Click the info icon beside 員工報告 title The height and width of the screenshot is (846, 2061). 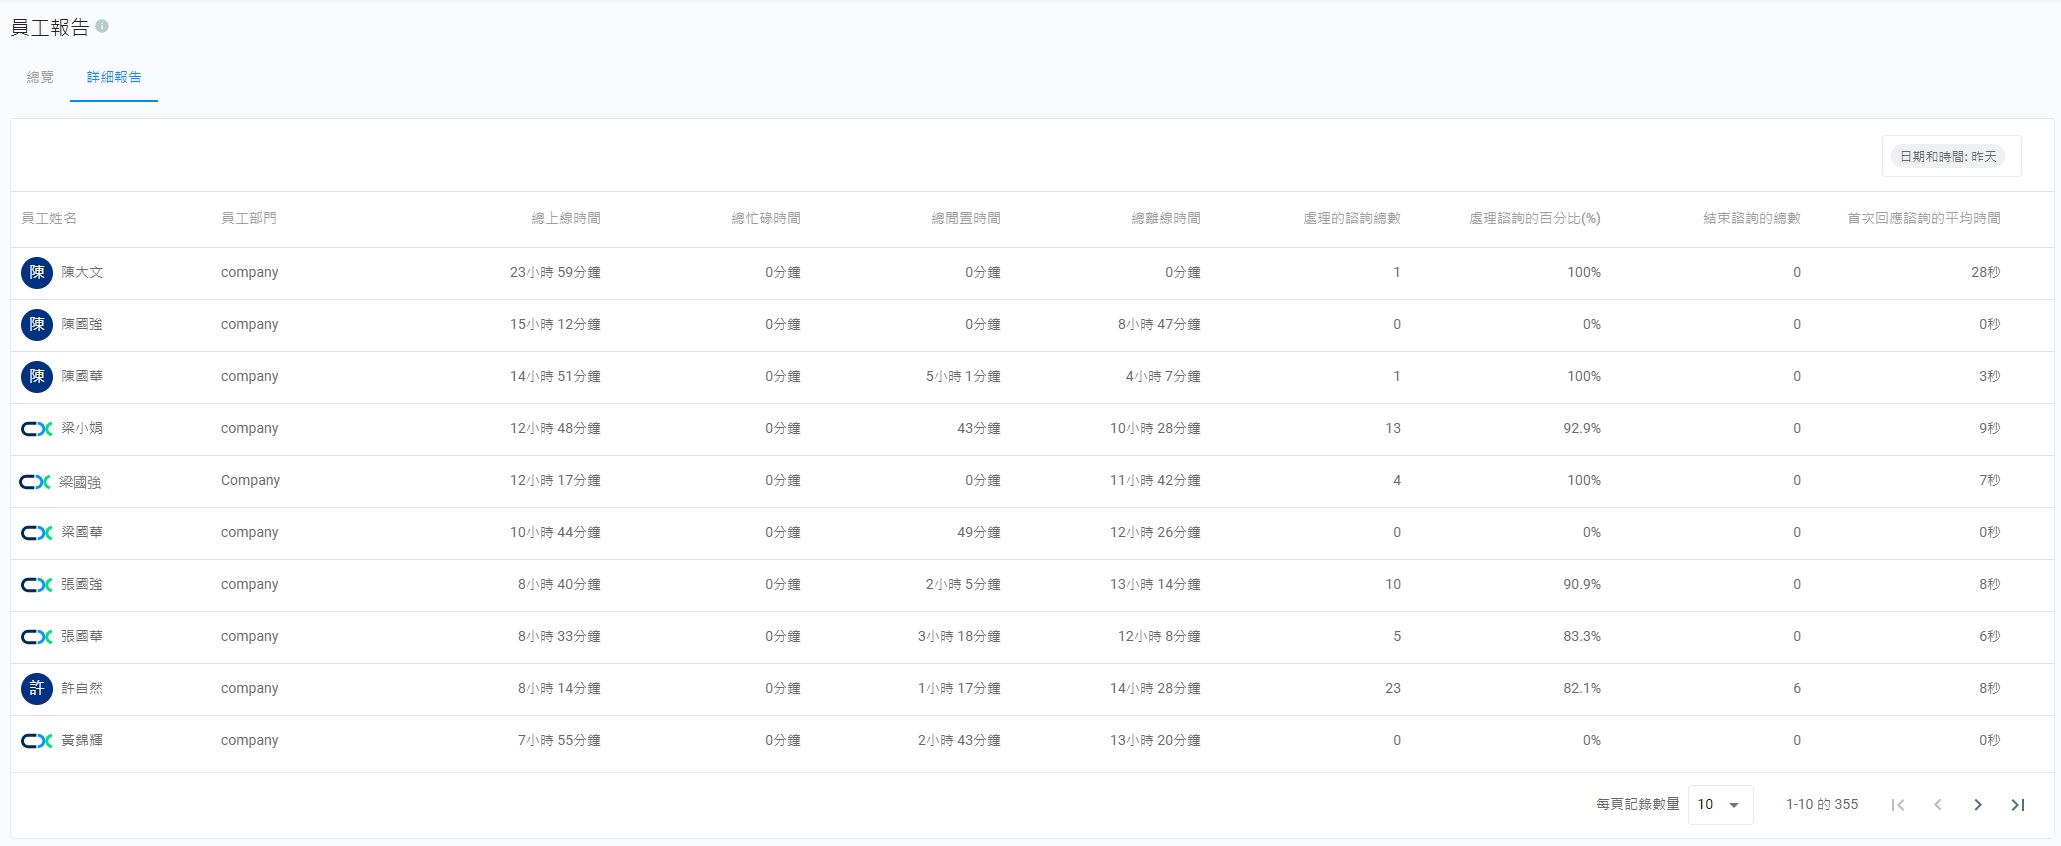point(102,27)
